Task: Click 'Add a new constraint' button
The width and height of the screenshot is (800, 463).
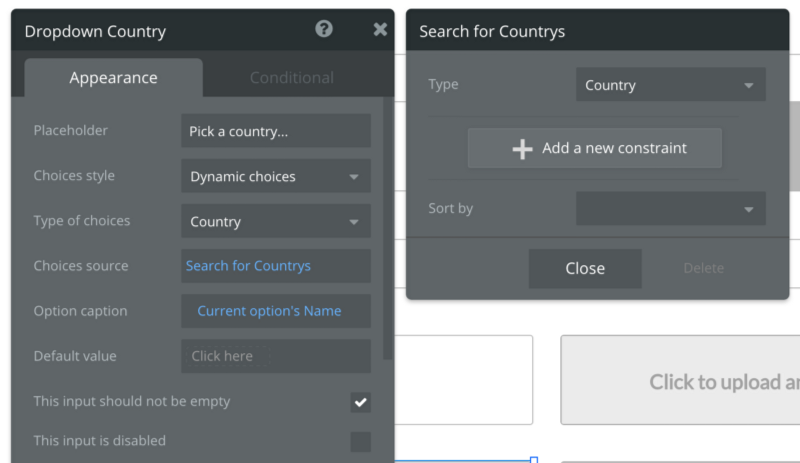Action: click(x=595, y=148)
